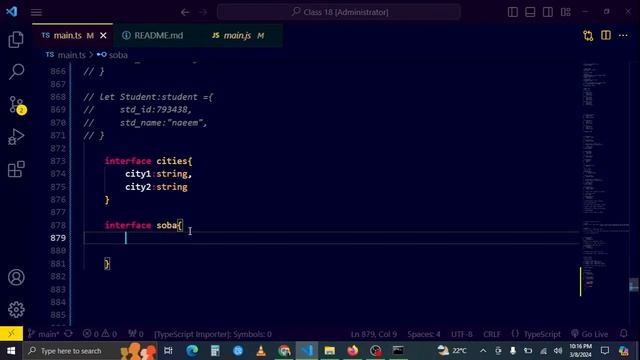Open Firefox from the taskbar
This screenshot has width=640, height=360.
(x=353, y=351)
